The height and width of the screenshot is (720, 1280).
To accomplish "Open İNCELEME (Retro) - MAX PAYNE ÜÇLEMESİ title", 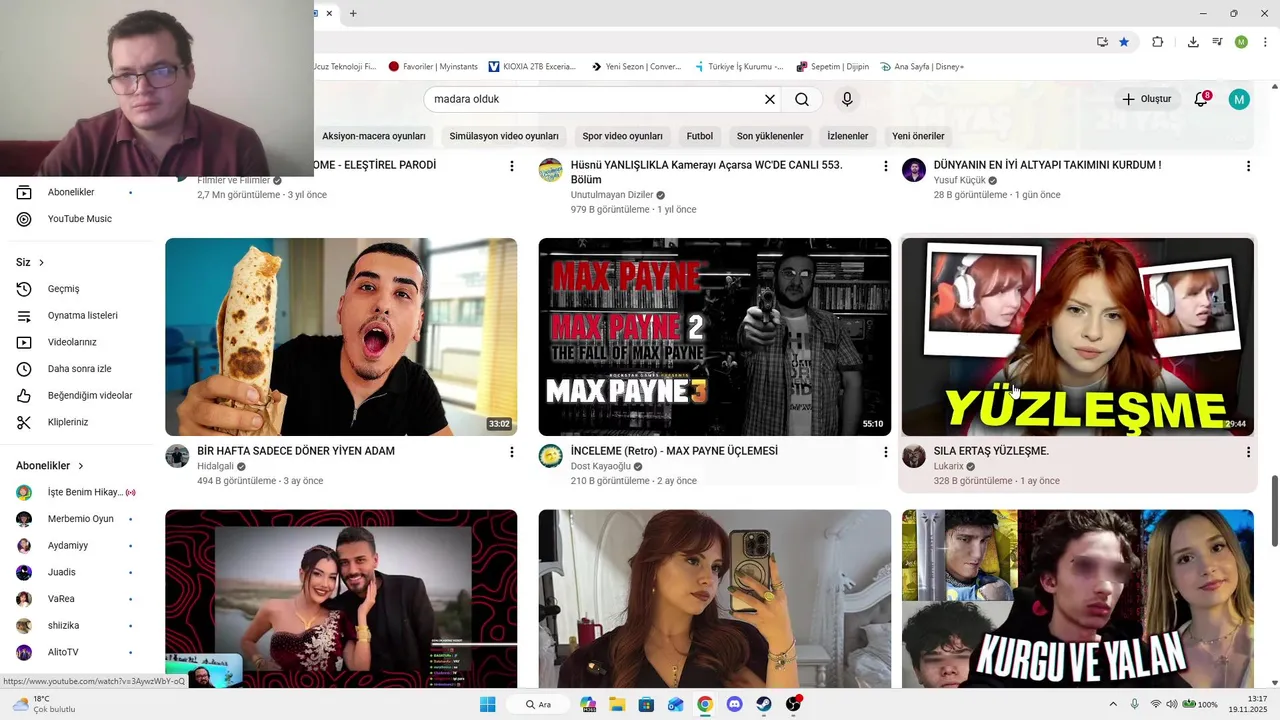I will pyautogui.click(x=674, y=451).
